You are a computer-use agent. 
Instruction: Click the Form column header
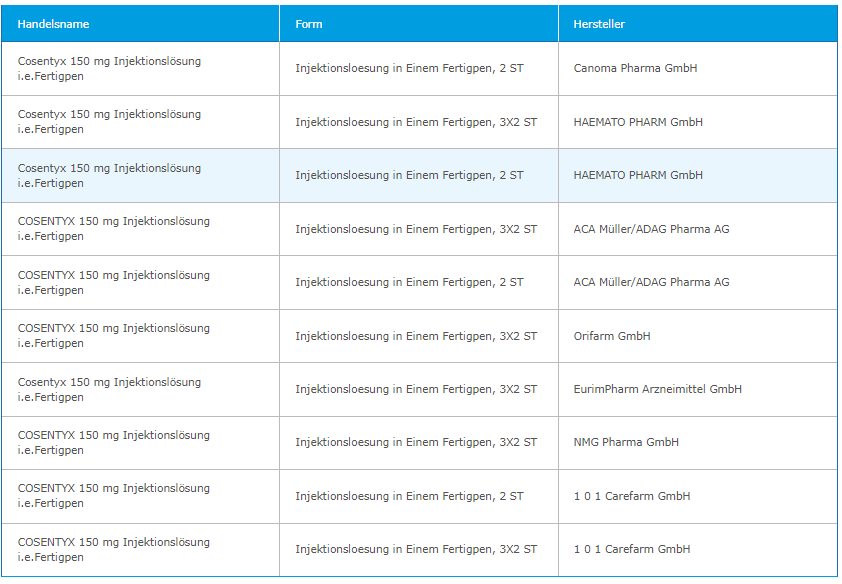coord(309,24)
